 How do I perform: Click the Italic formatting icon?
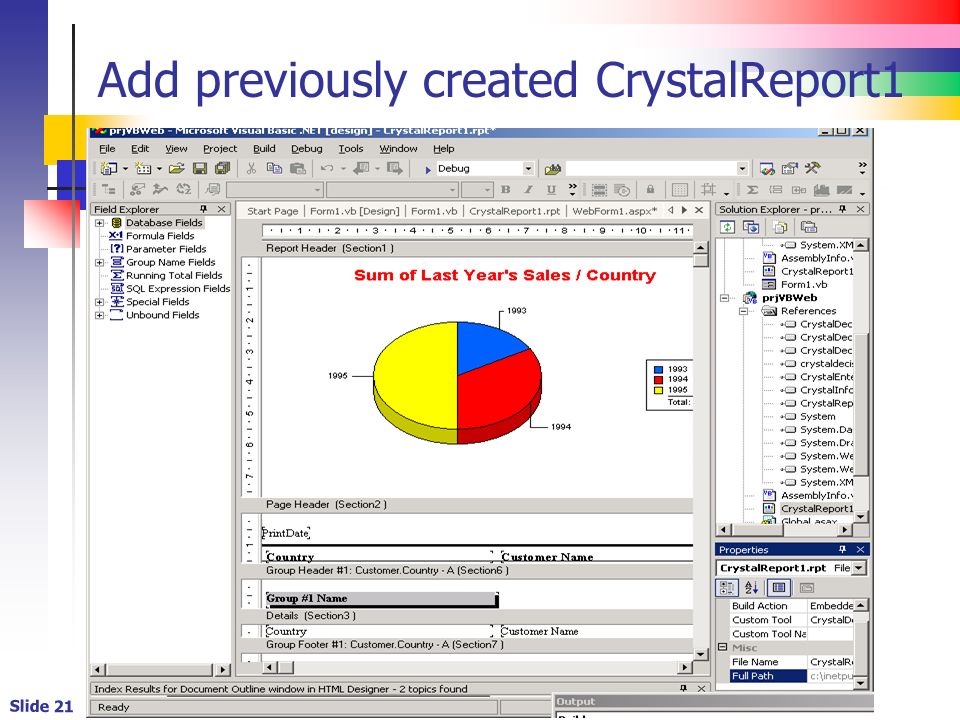(528, 190)
